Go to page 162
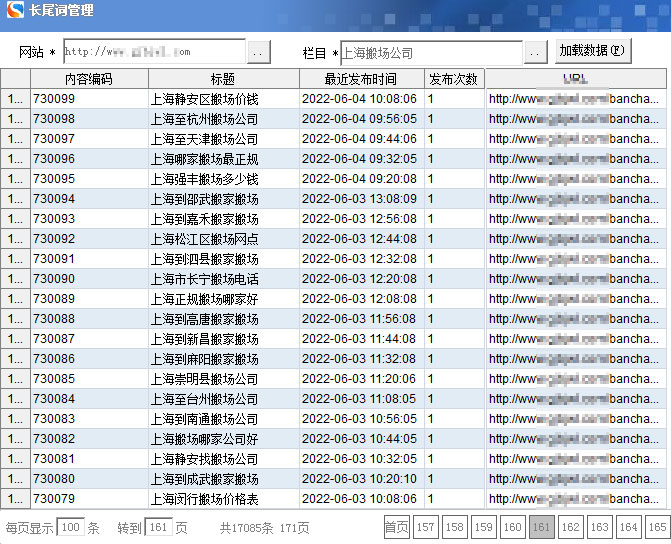 [x=571, y=527]
